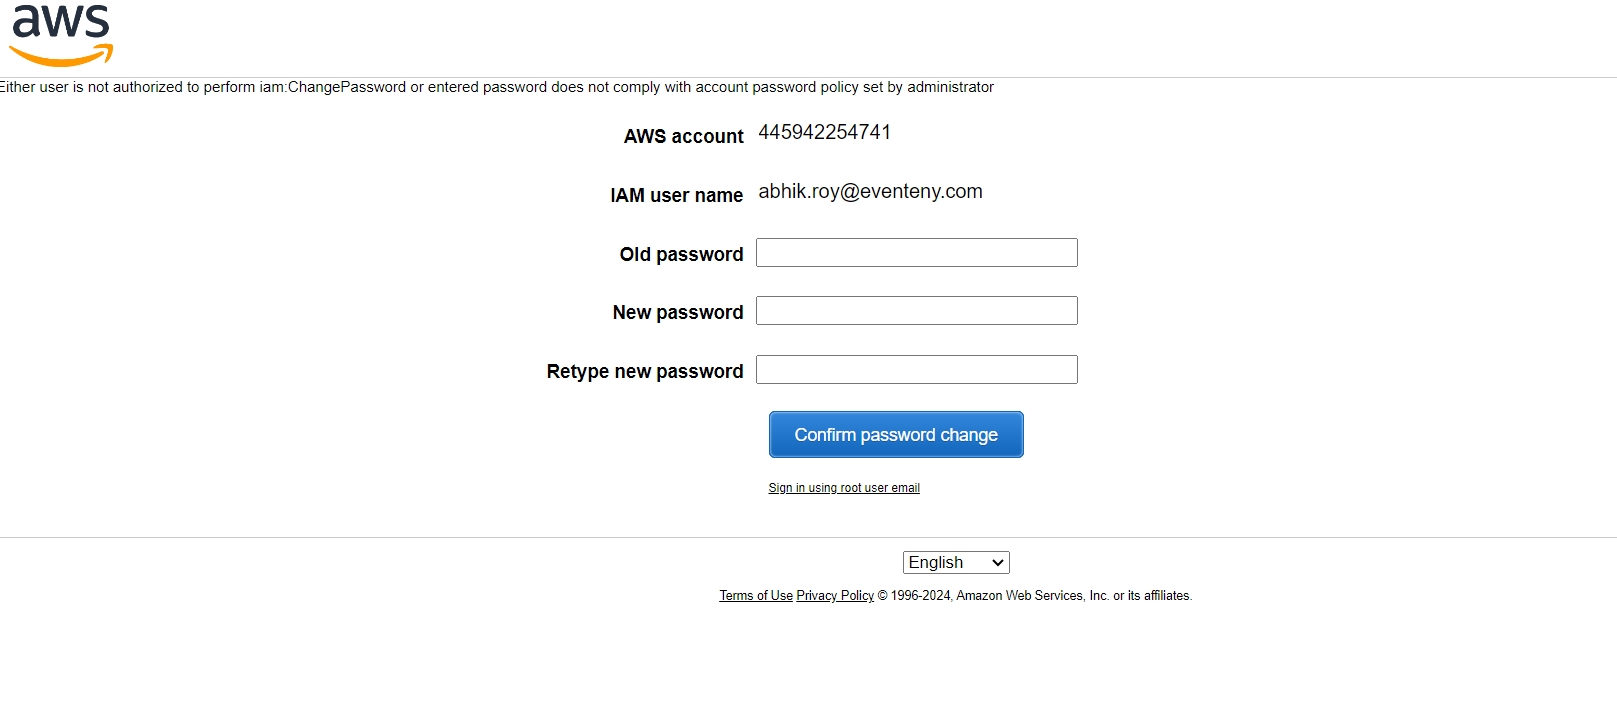Open the English language dropdown
The image size is (1617, 717).
[956, 563]
